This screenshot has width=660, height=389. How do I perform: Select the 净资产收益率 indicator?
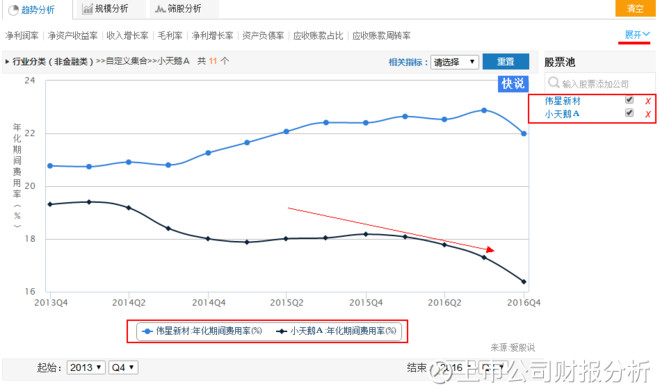(x=72, y=36)
